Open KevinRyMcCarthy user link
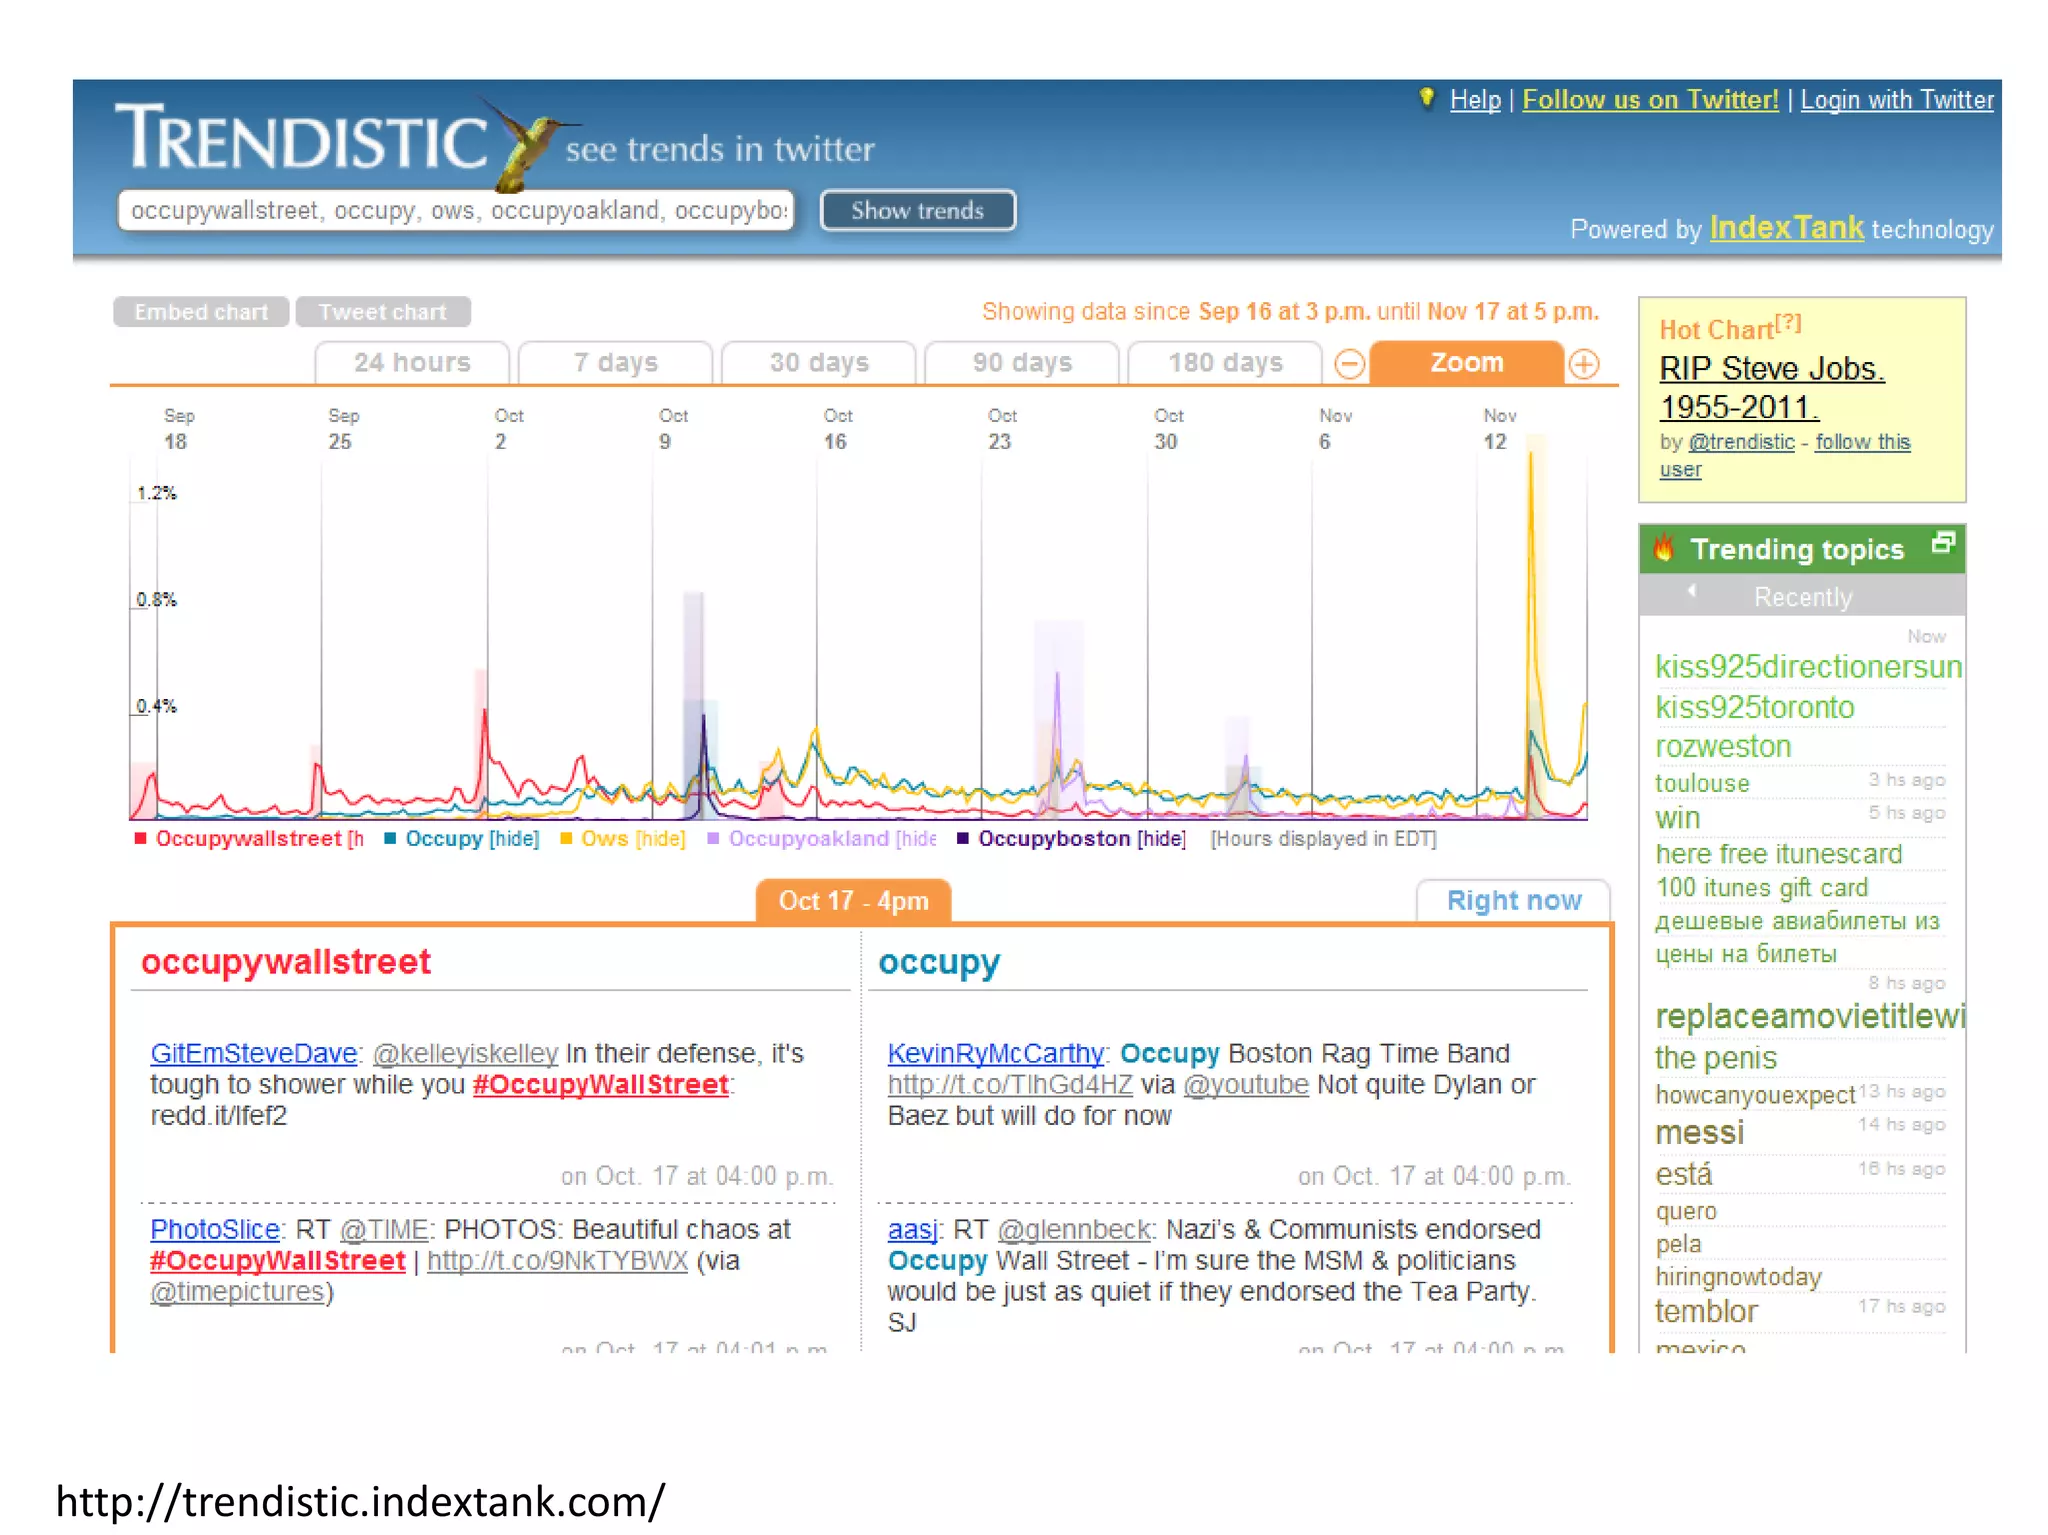The image size is (2048, 1535). click(x=995, y=1054)
